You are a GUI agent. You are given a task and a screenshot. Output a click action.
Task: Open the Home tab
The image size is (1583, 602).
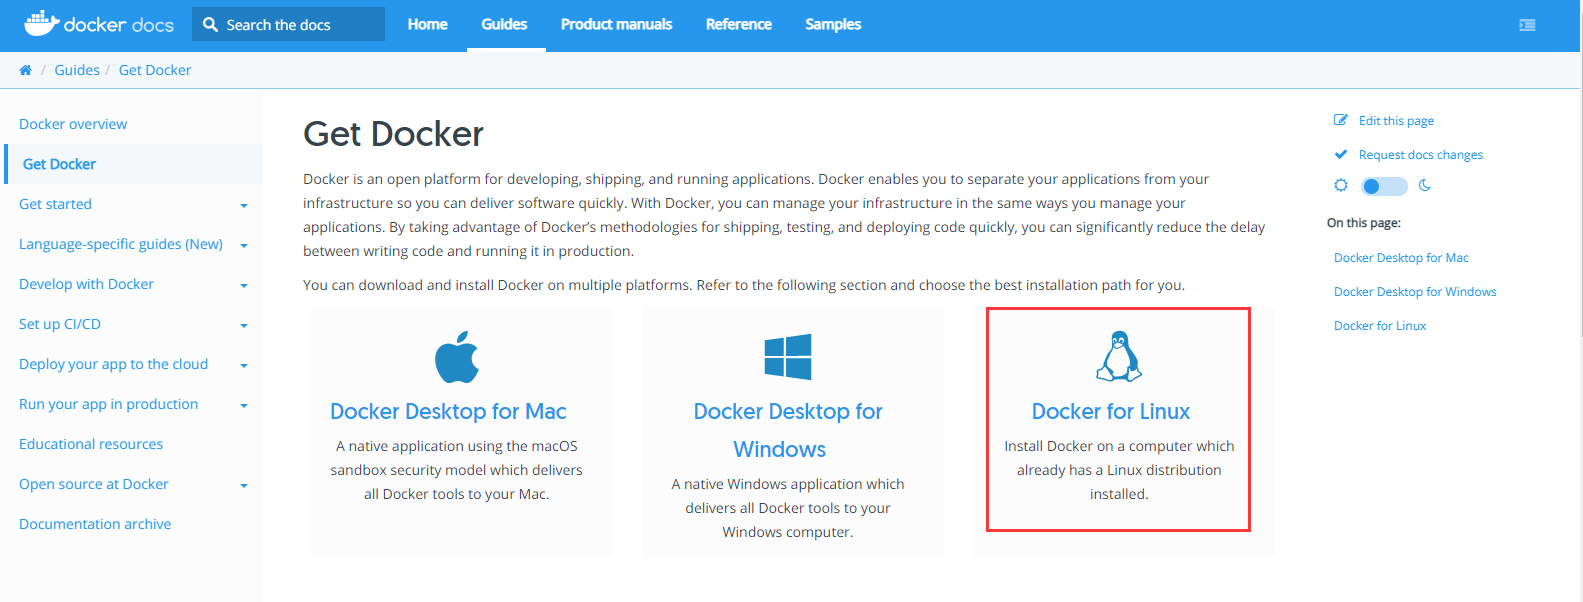pyautogui.click(x=428, y=24)
